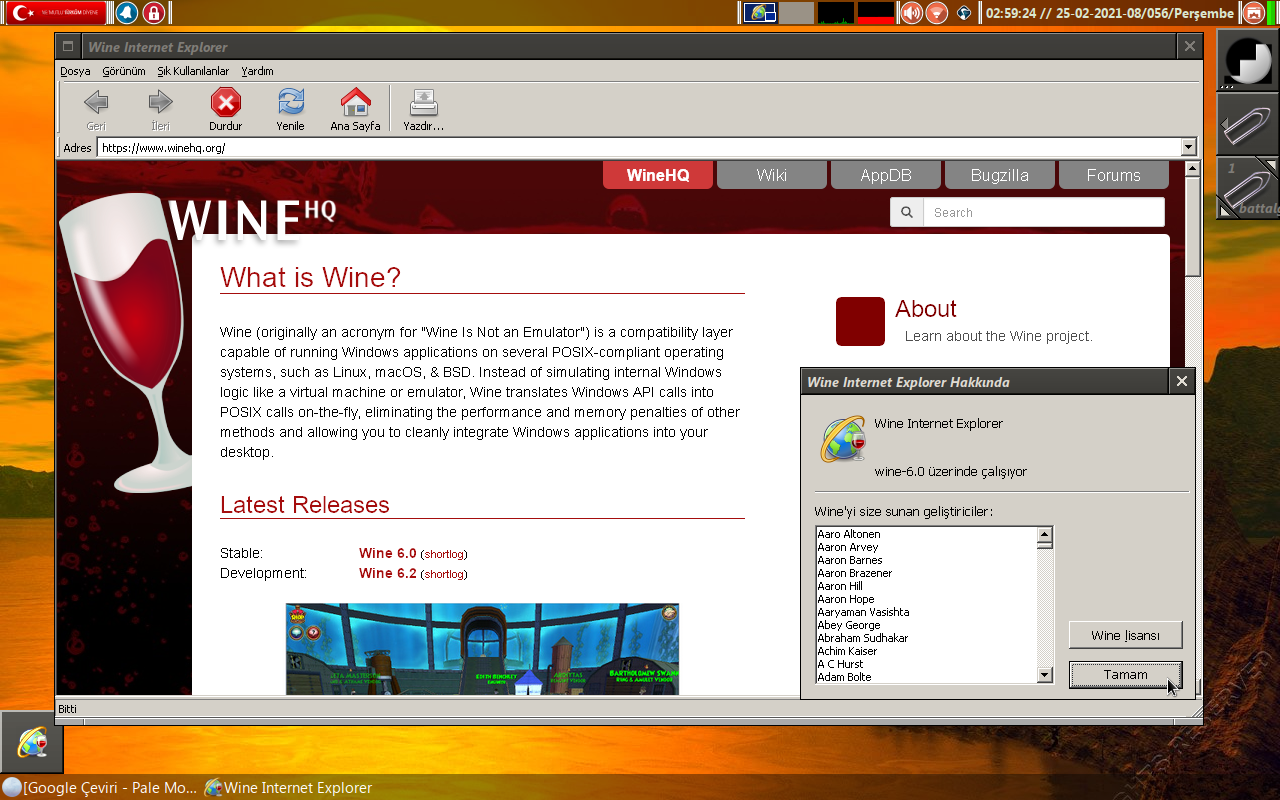Click the browser page scroll-up arrow
Screen dimensions: 1280x800
coord(1191,169)
